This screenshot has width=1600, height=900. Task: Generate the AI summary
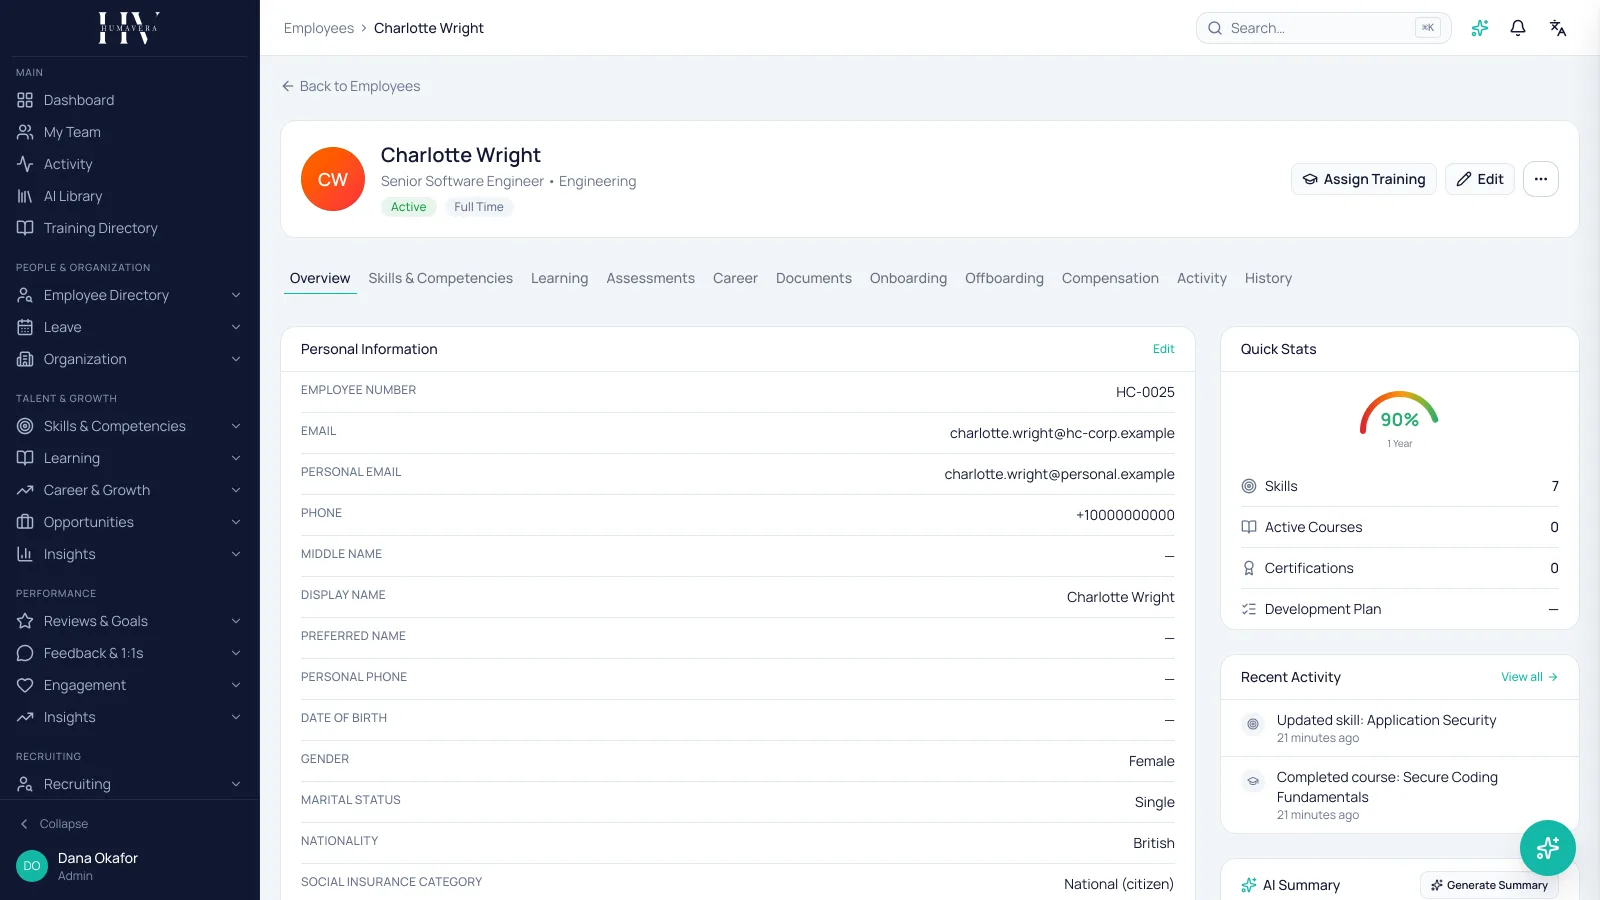coord(1489,885)
